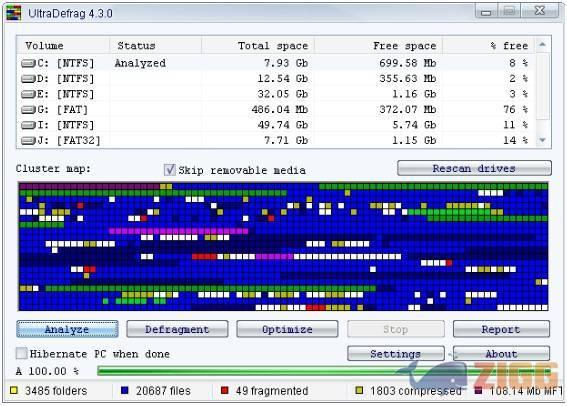The width and height of the screenshot is (567, 406).
Task: Click the E: drive icon
Action: click(28, 94)
